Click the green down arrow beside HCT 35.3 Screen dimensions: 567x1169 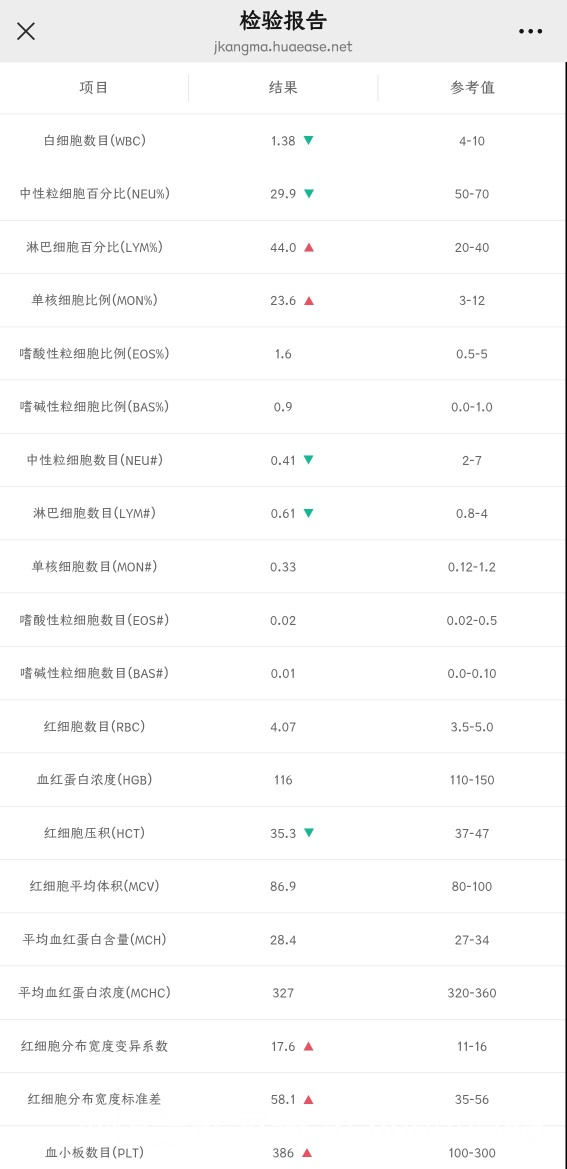309,833
